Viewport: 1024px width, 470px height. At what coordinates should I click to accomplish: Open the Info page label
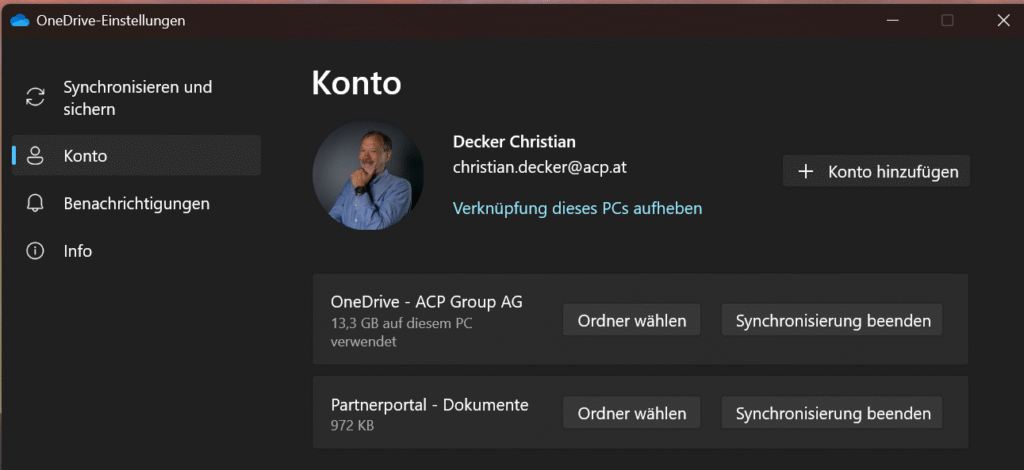(78, 251)
